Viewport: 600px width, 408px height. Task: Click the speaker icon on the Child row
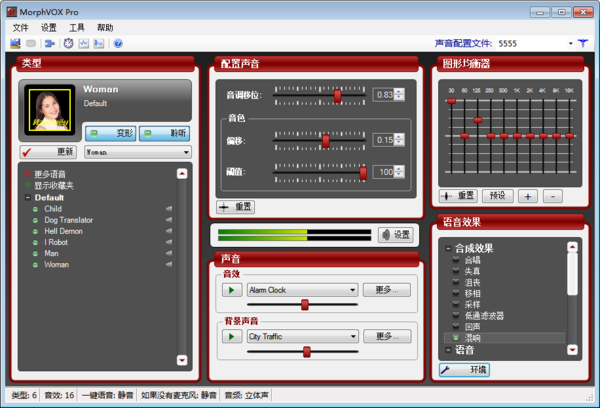click(169, 209)
